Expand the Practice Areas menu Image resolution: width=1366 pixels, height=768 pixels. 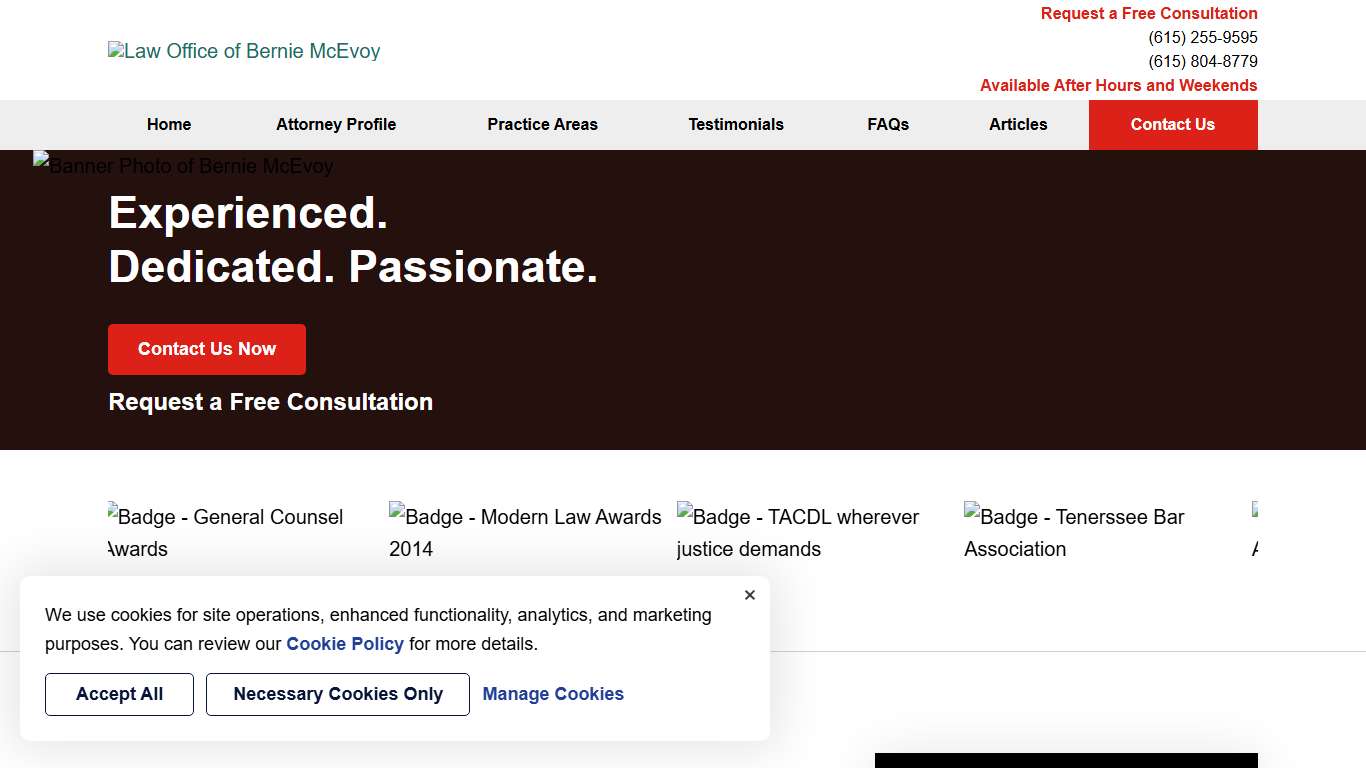542,125
